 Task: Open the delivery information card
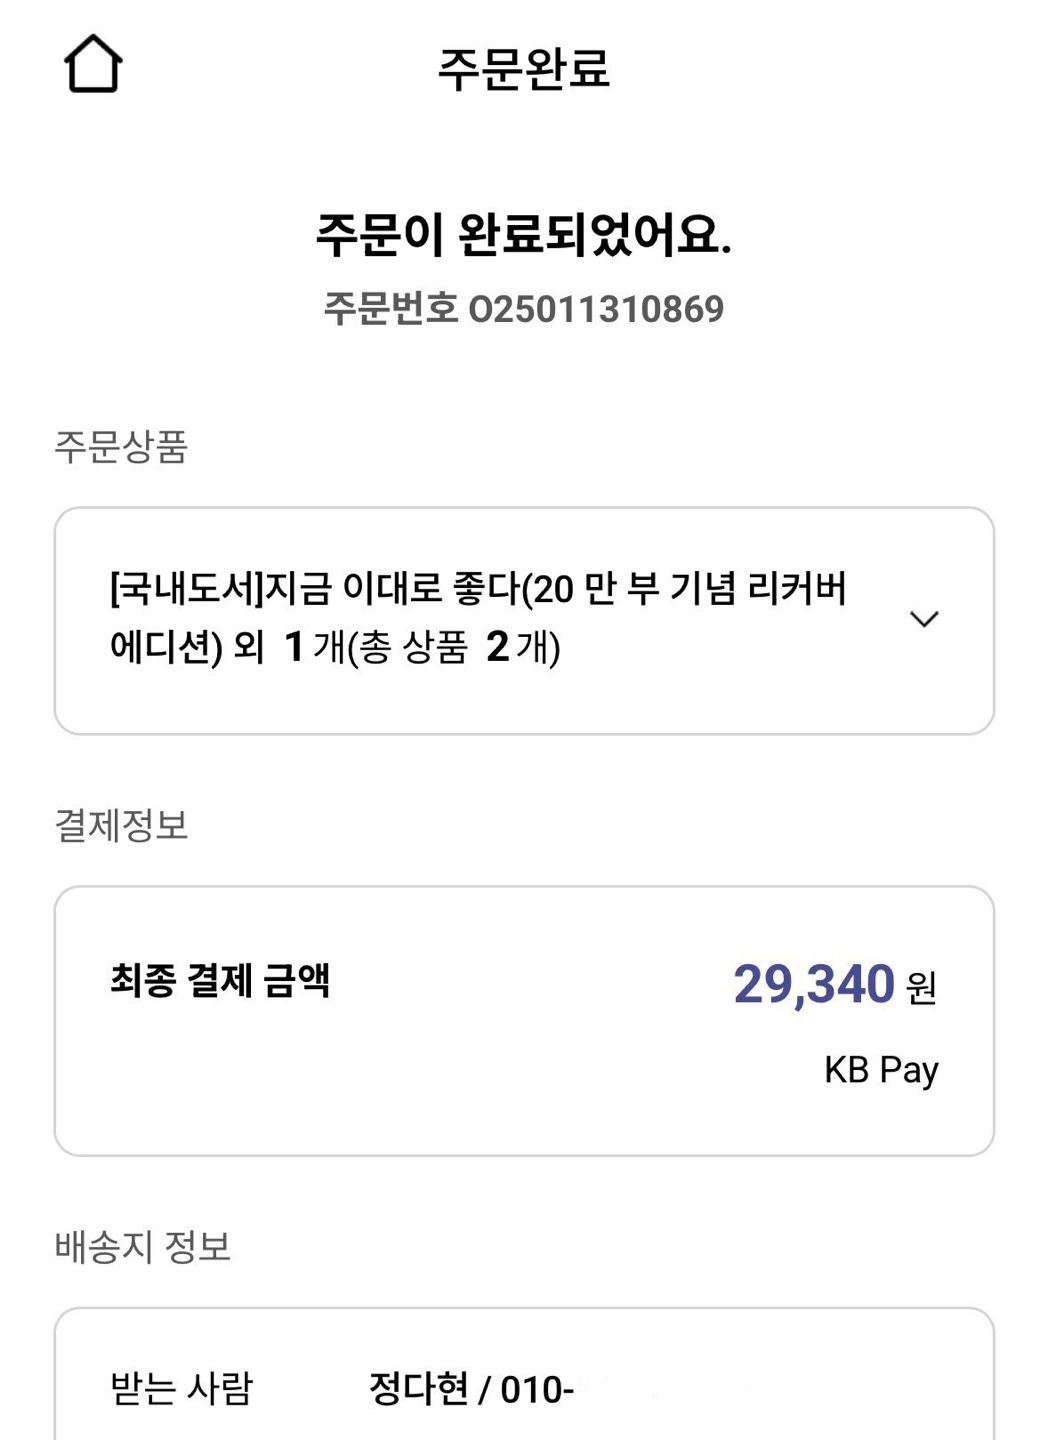[524, 1375]
